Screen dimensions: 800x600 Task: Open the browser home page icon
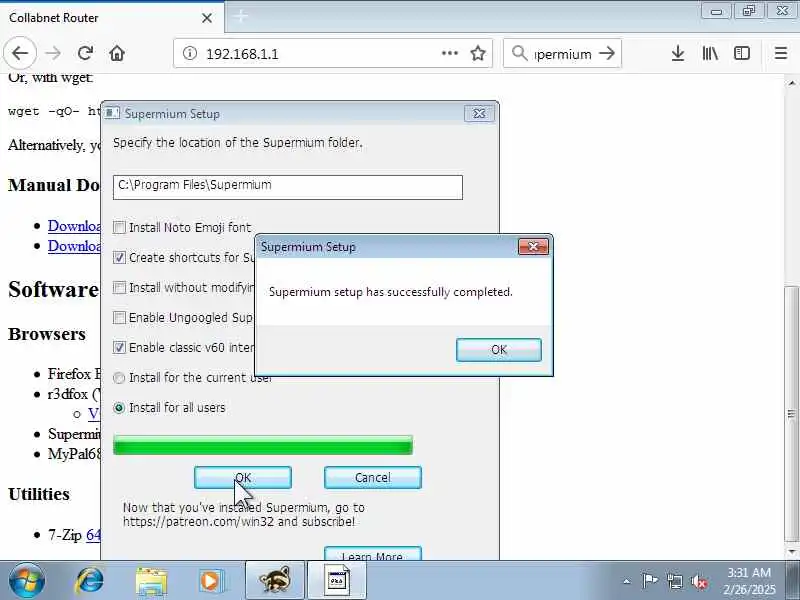(117, 53)
